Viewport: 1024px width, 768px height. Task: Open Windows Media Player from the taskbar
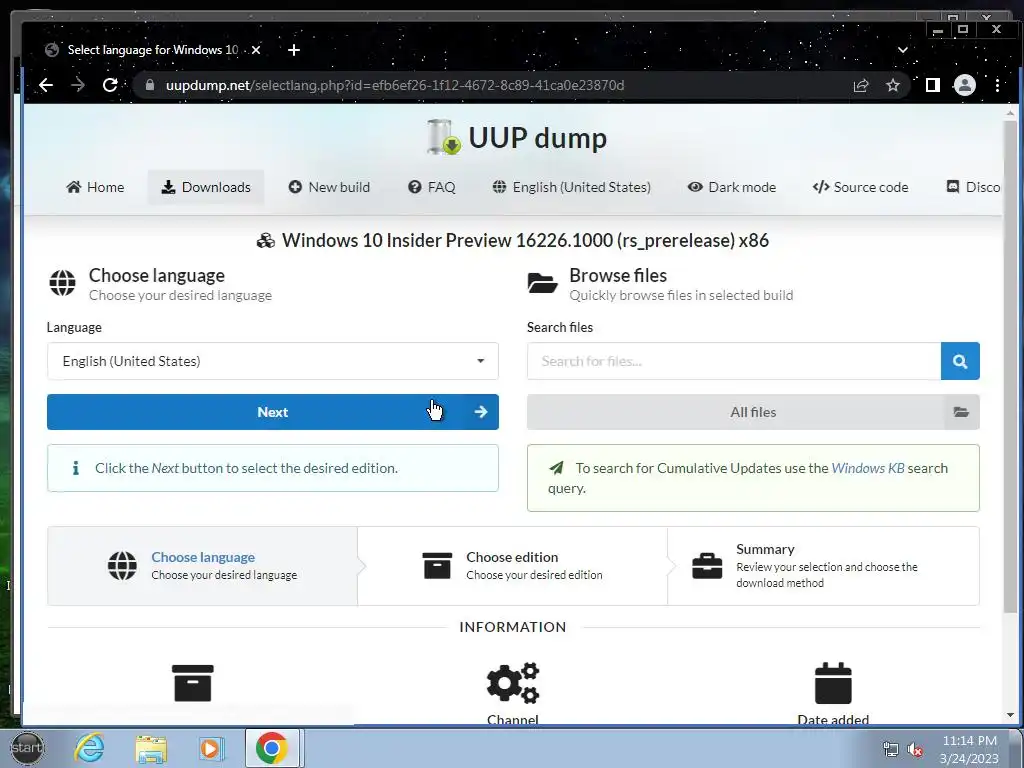[210, 748]
